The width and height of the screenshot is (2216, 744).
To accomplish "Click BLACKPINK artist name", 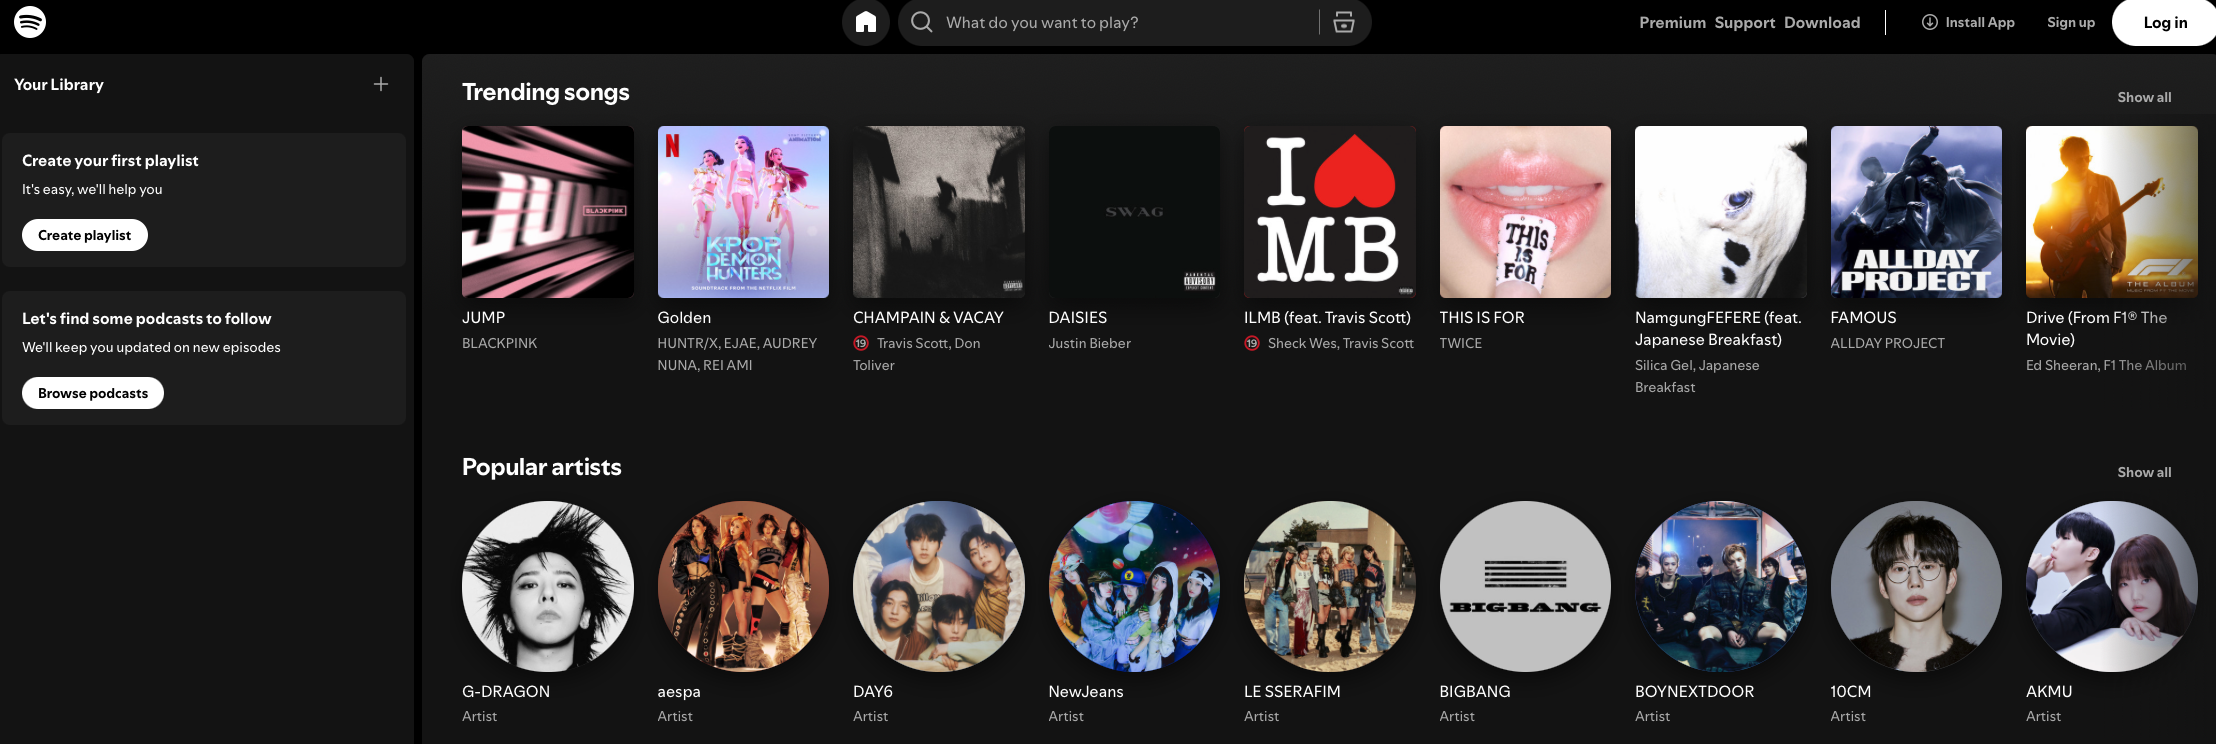I will coord(499,343).
